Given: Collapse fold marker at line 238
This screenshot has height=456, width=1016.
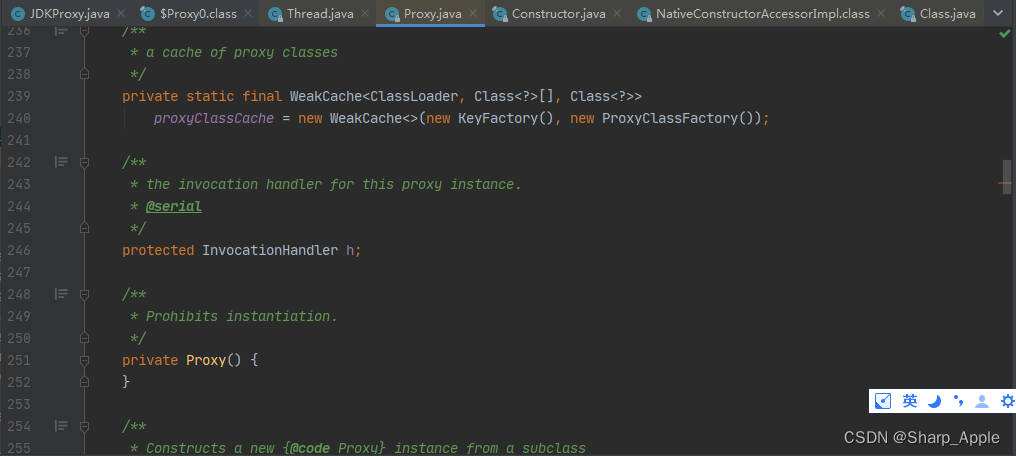Looking at the screenshot, I should tap(84, 74).
